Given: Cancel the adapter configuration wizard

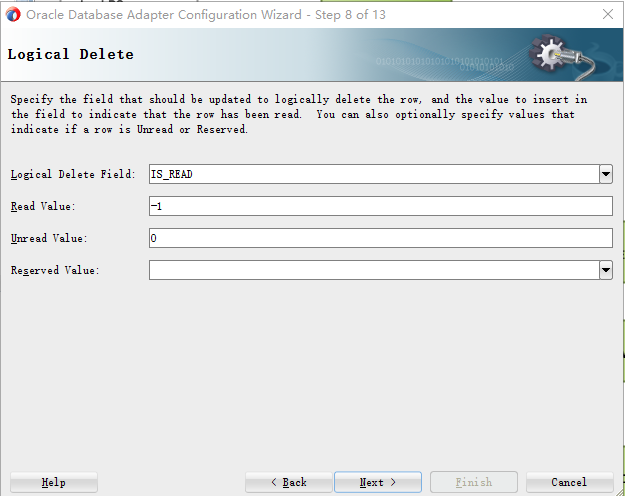Looking at the screenshot, I should pyautogui.click(x=569, y=482).
